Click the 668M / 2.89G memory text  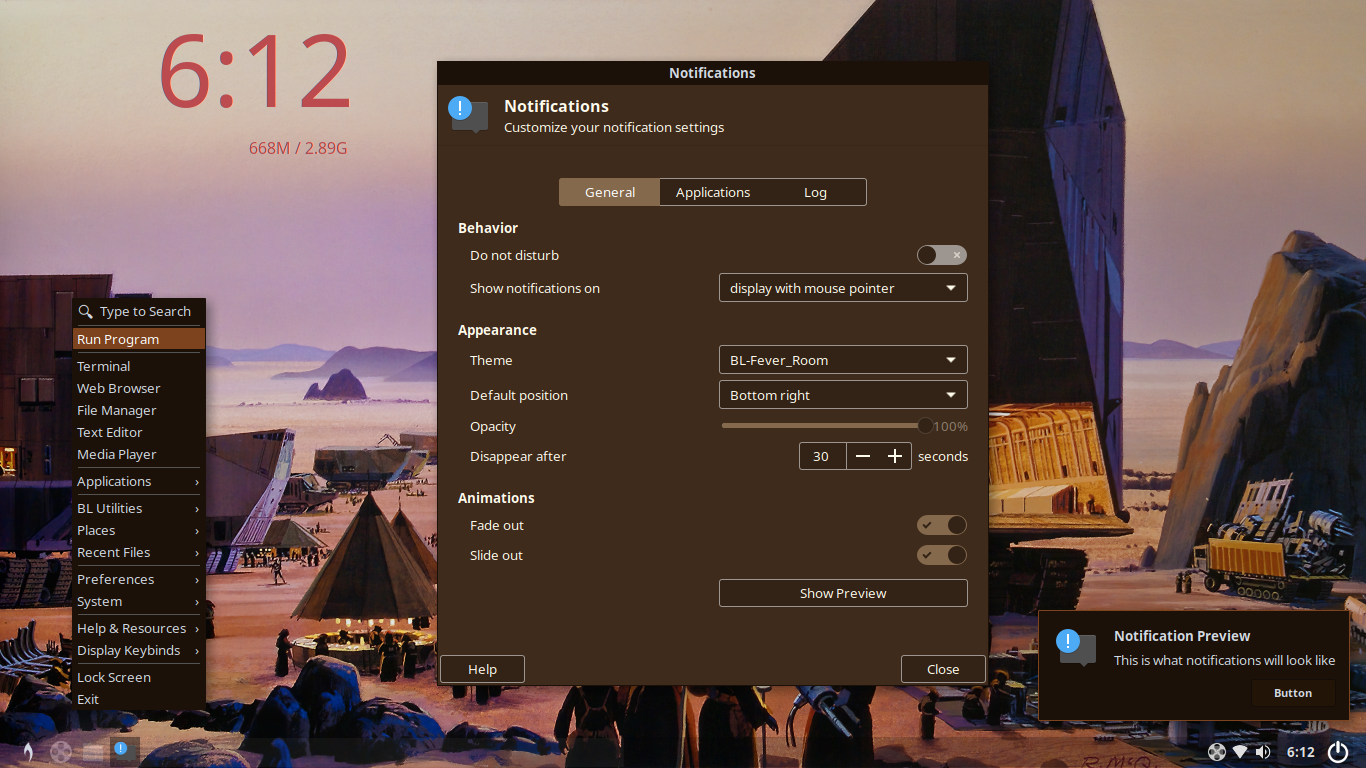tap(298, 148)
